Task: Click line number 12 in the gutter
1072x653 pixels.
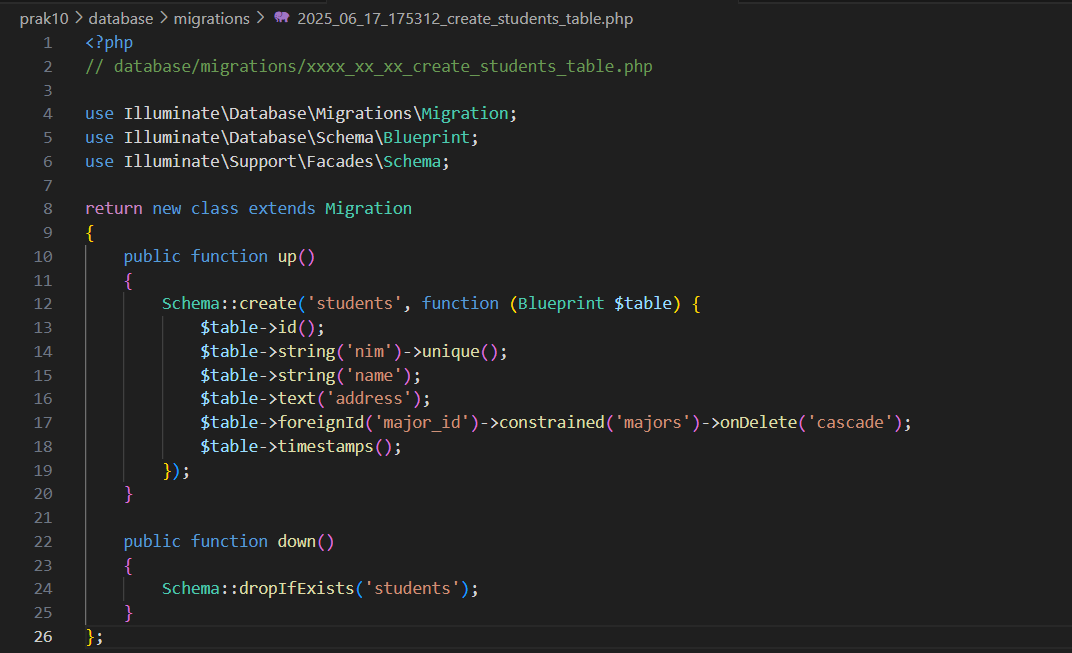Action: [x=42, y=303]
